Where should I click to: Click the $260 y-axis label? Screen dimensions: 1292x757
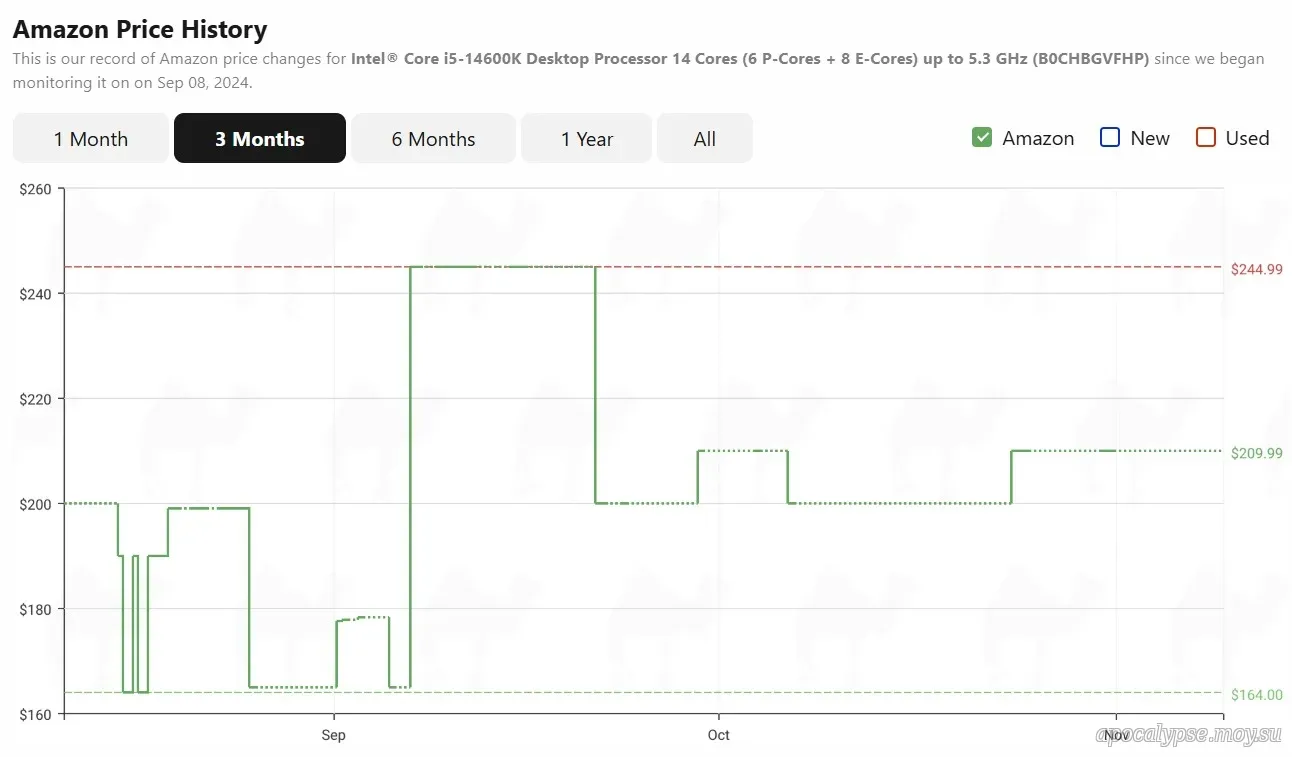click(x=36, y=189)
